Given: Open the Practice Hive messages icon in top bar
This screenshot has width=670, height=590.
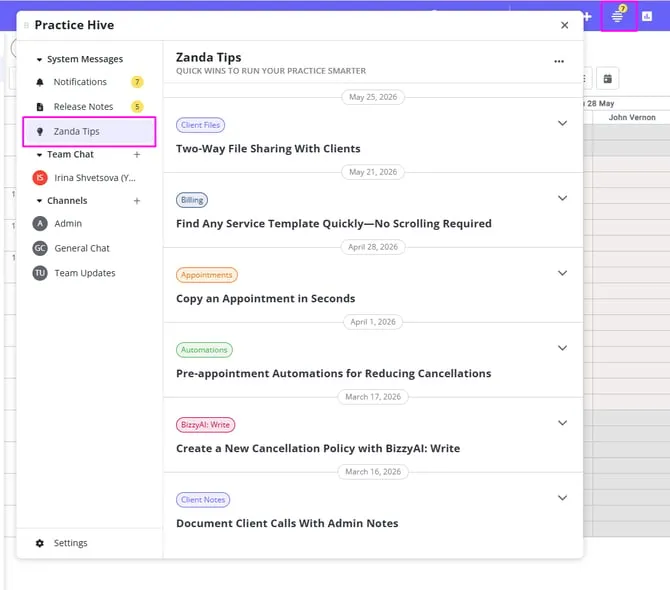Looking at the screenshot, I should point(618,16).
